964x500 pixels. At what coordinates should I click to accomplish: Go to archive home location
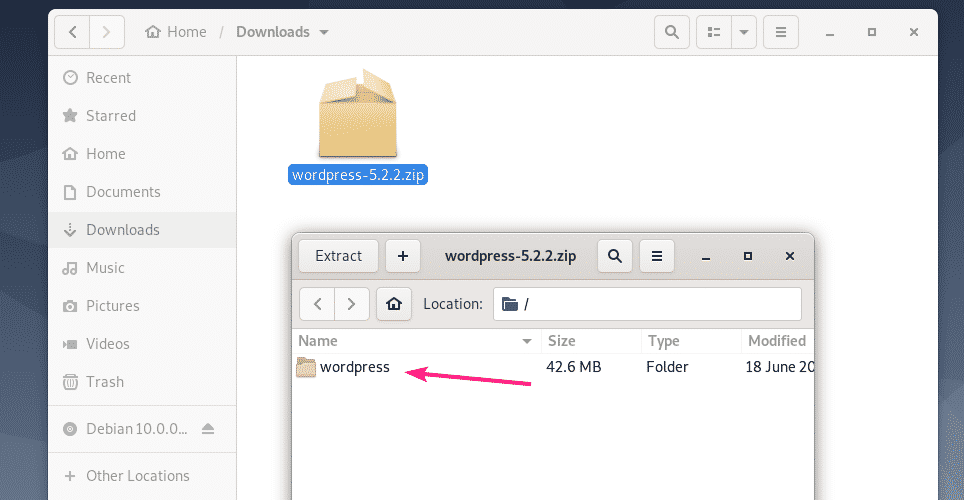point(394,304)
